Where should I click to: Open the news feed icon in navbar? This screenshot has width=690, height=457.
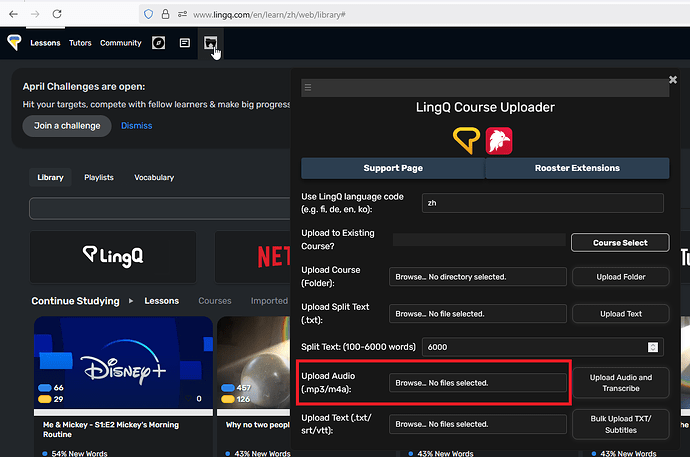click(x=185, y=43)
